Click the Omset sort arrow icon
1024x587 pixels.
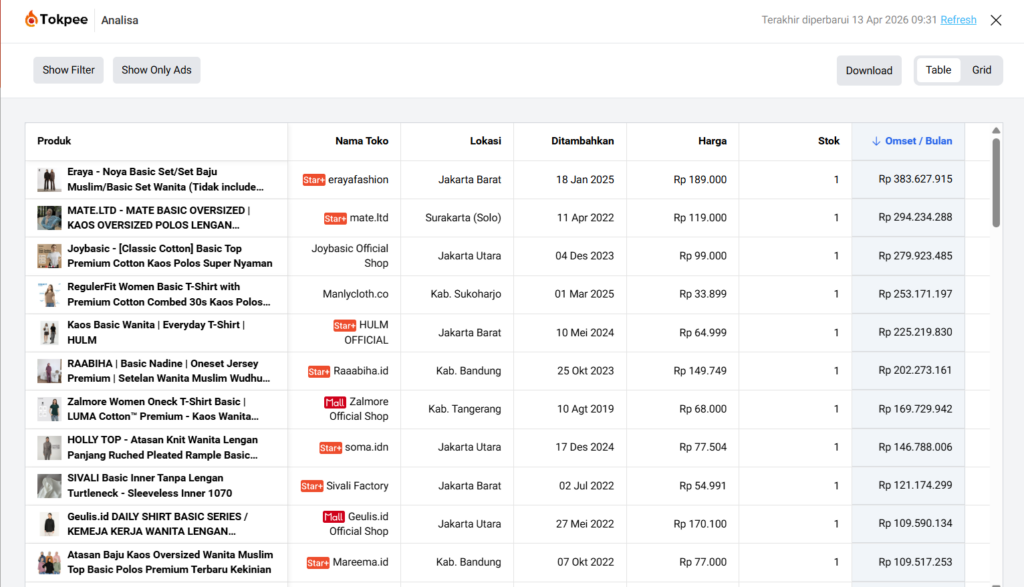tap(876, 141)
